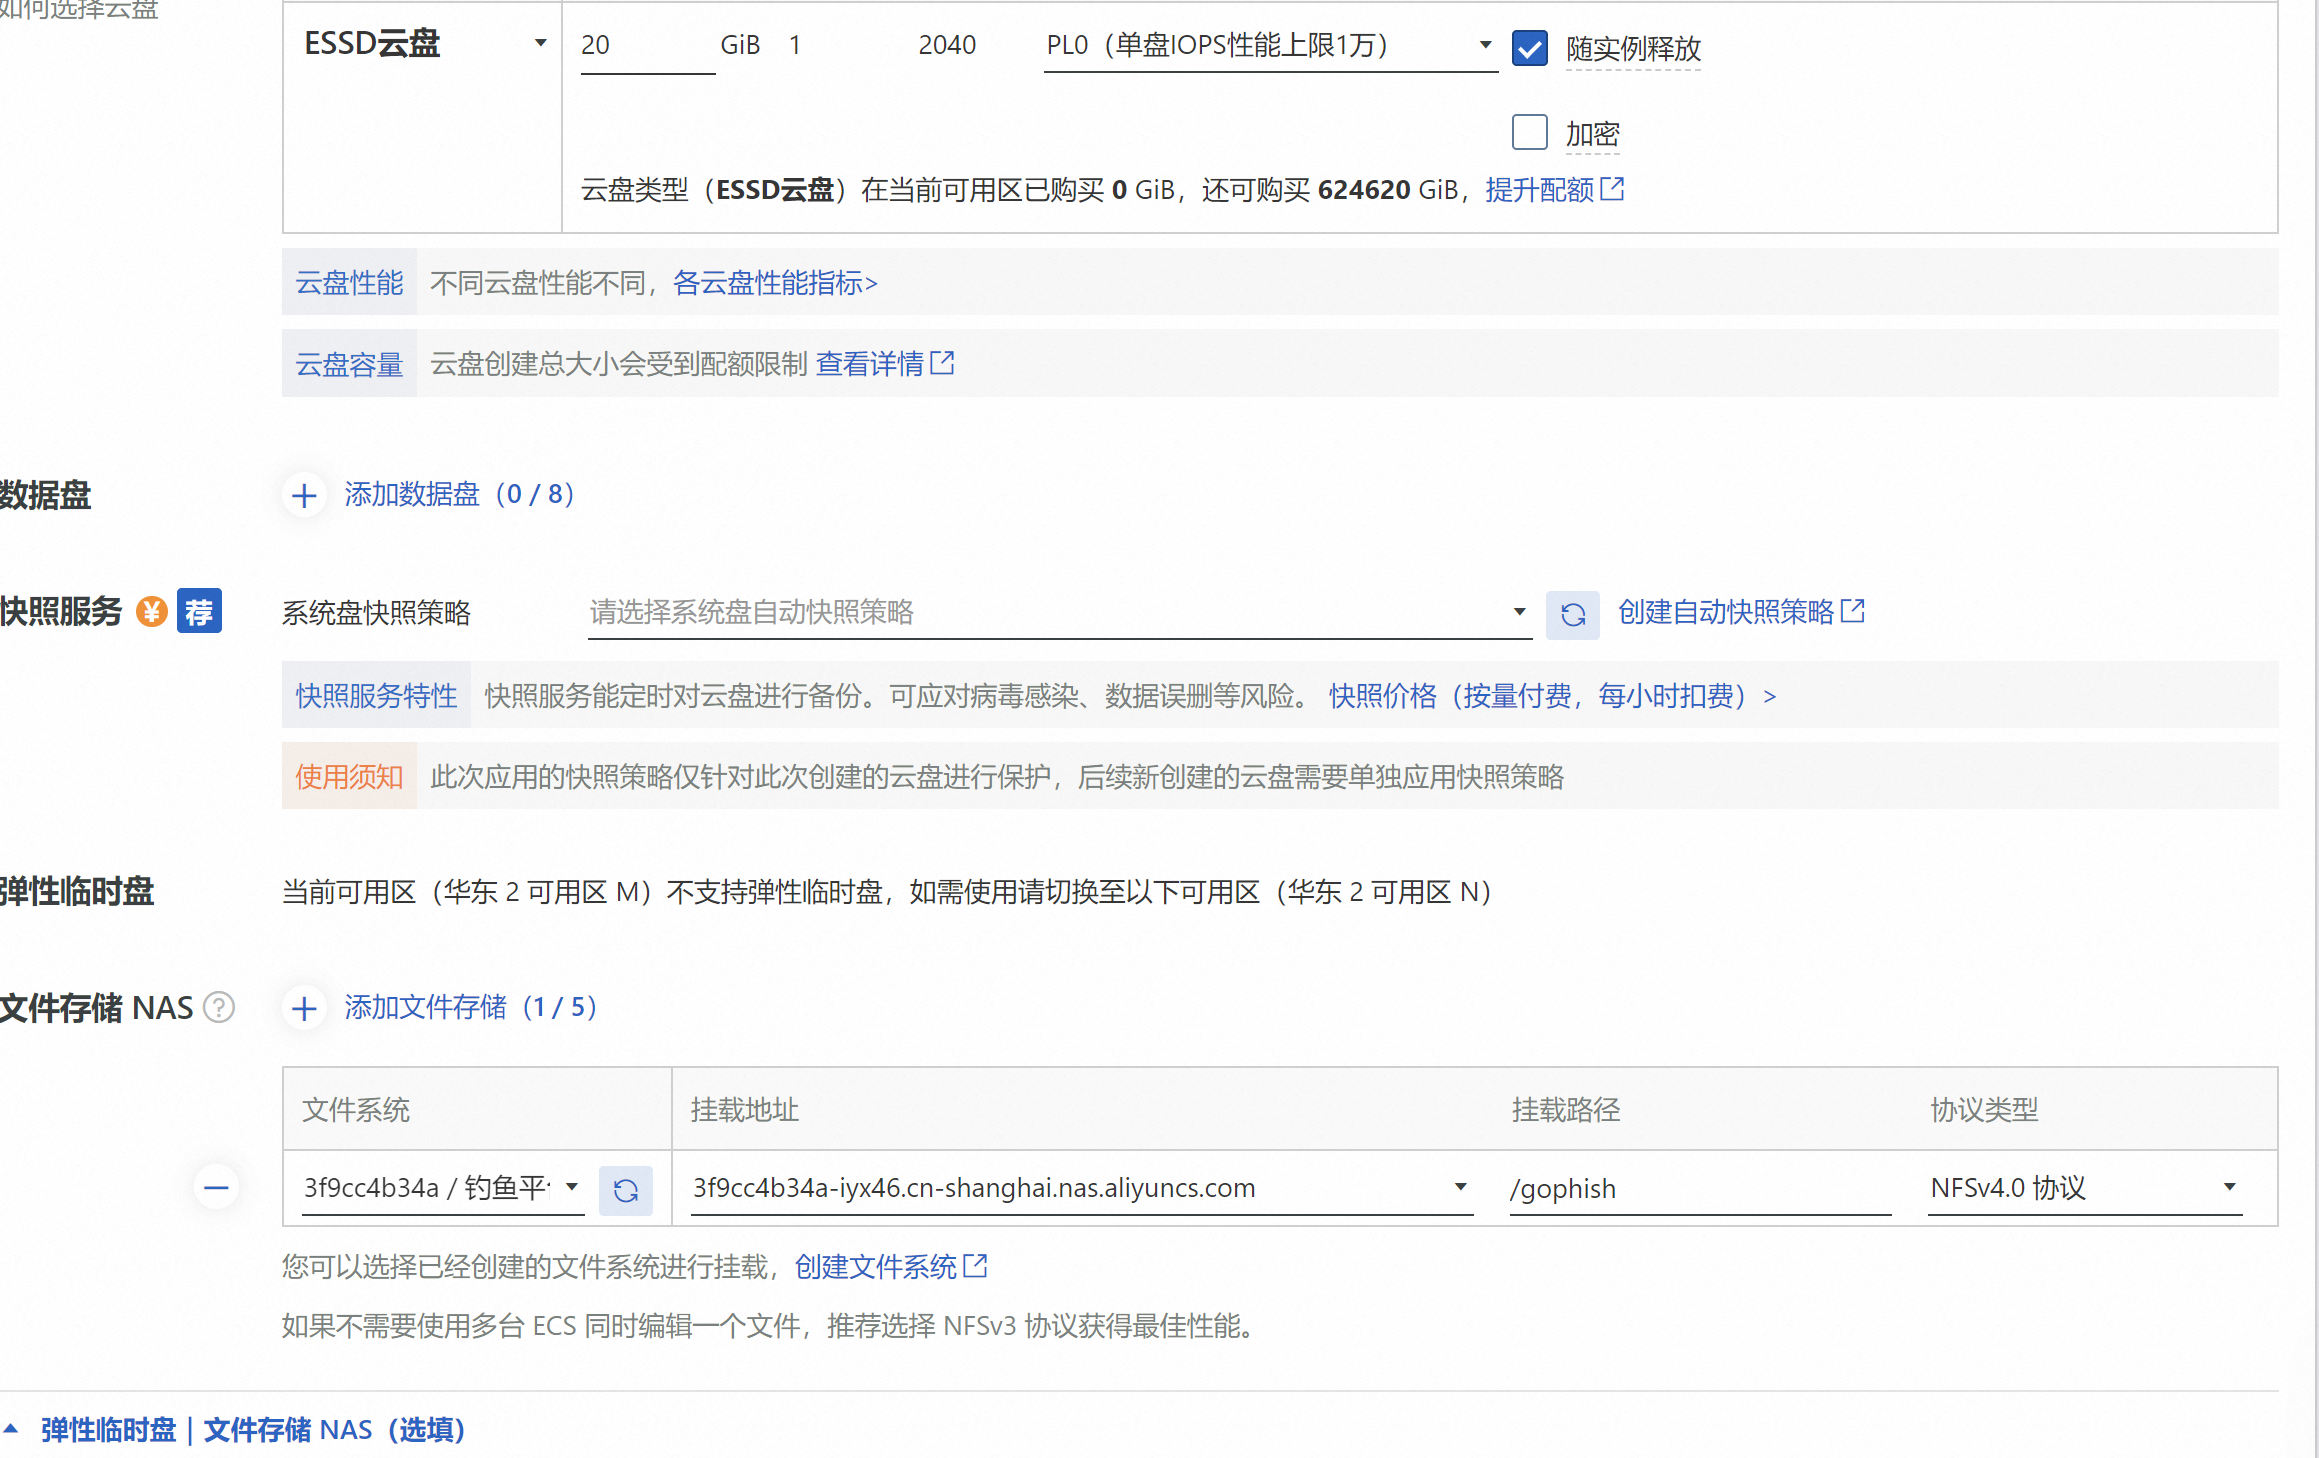Click the 624620 GiB remaining quota text
Image resolution: width=2319 pixels, height=1458 pixels.
1388,190
